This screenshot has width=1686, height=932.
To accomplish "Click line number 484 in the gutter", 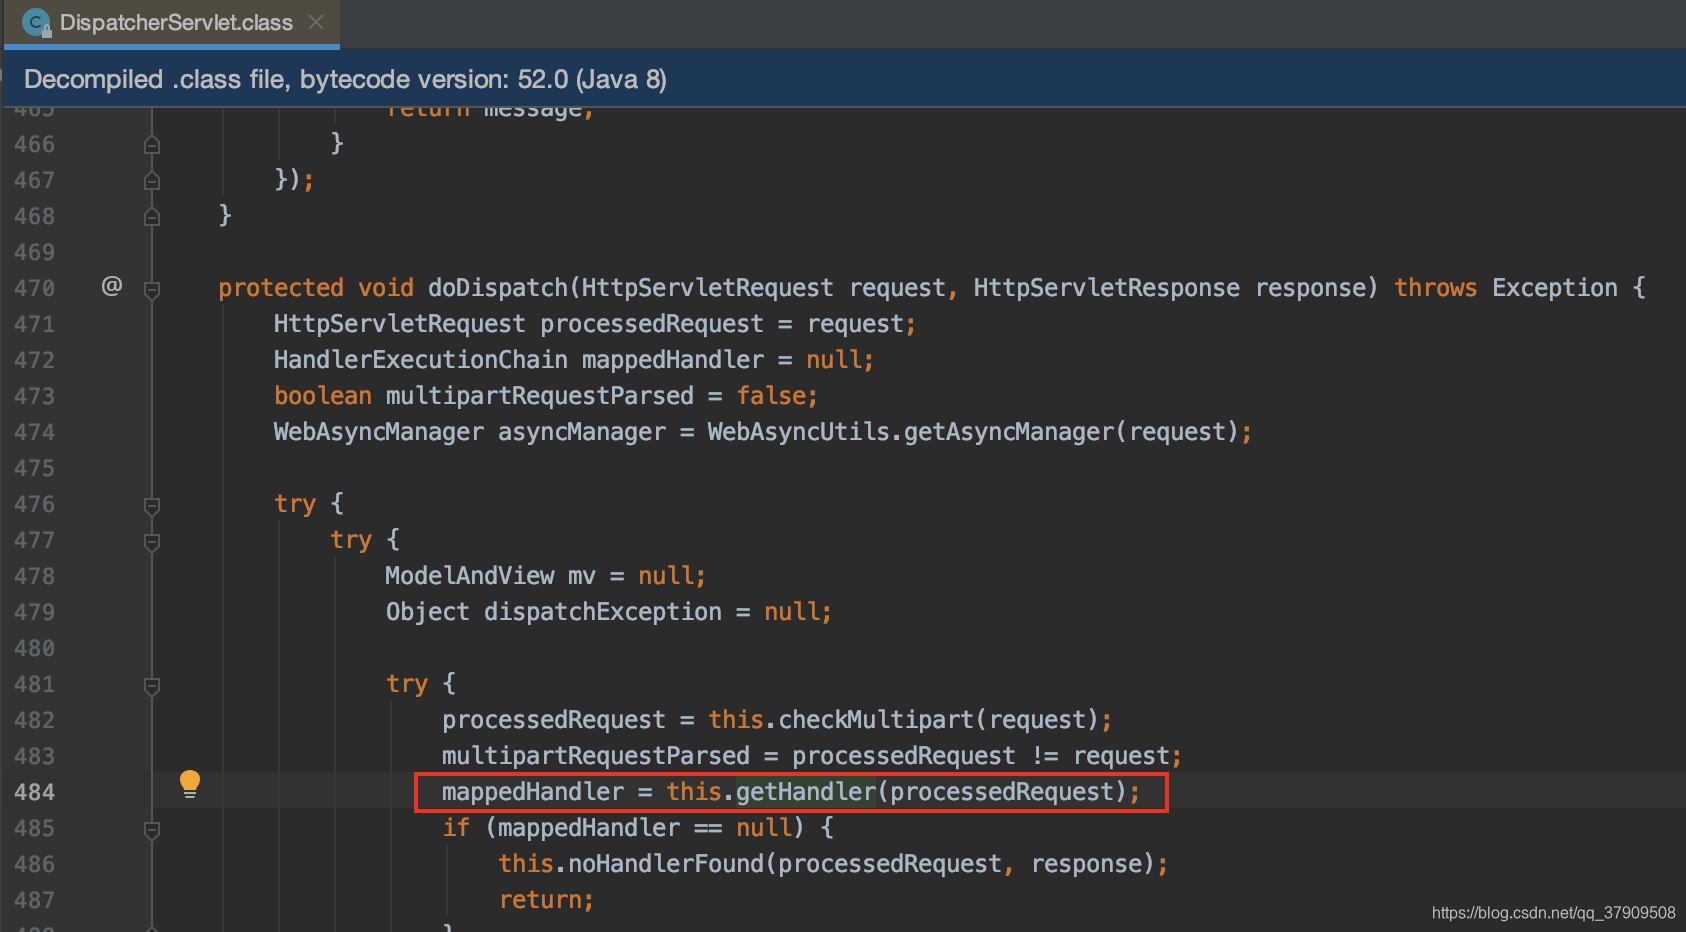I will [35, 792].
